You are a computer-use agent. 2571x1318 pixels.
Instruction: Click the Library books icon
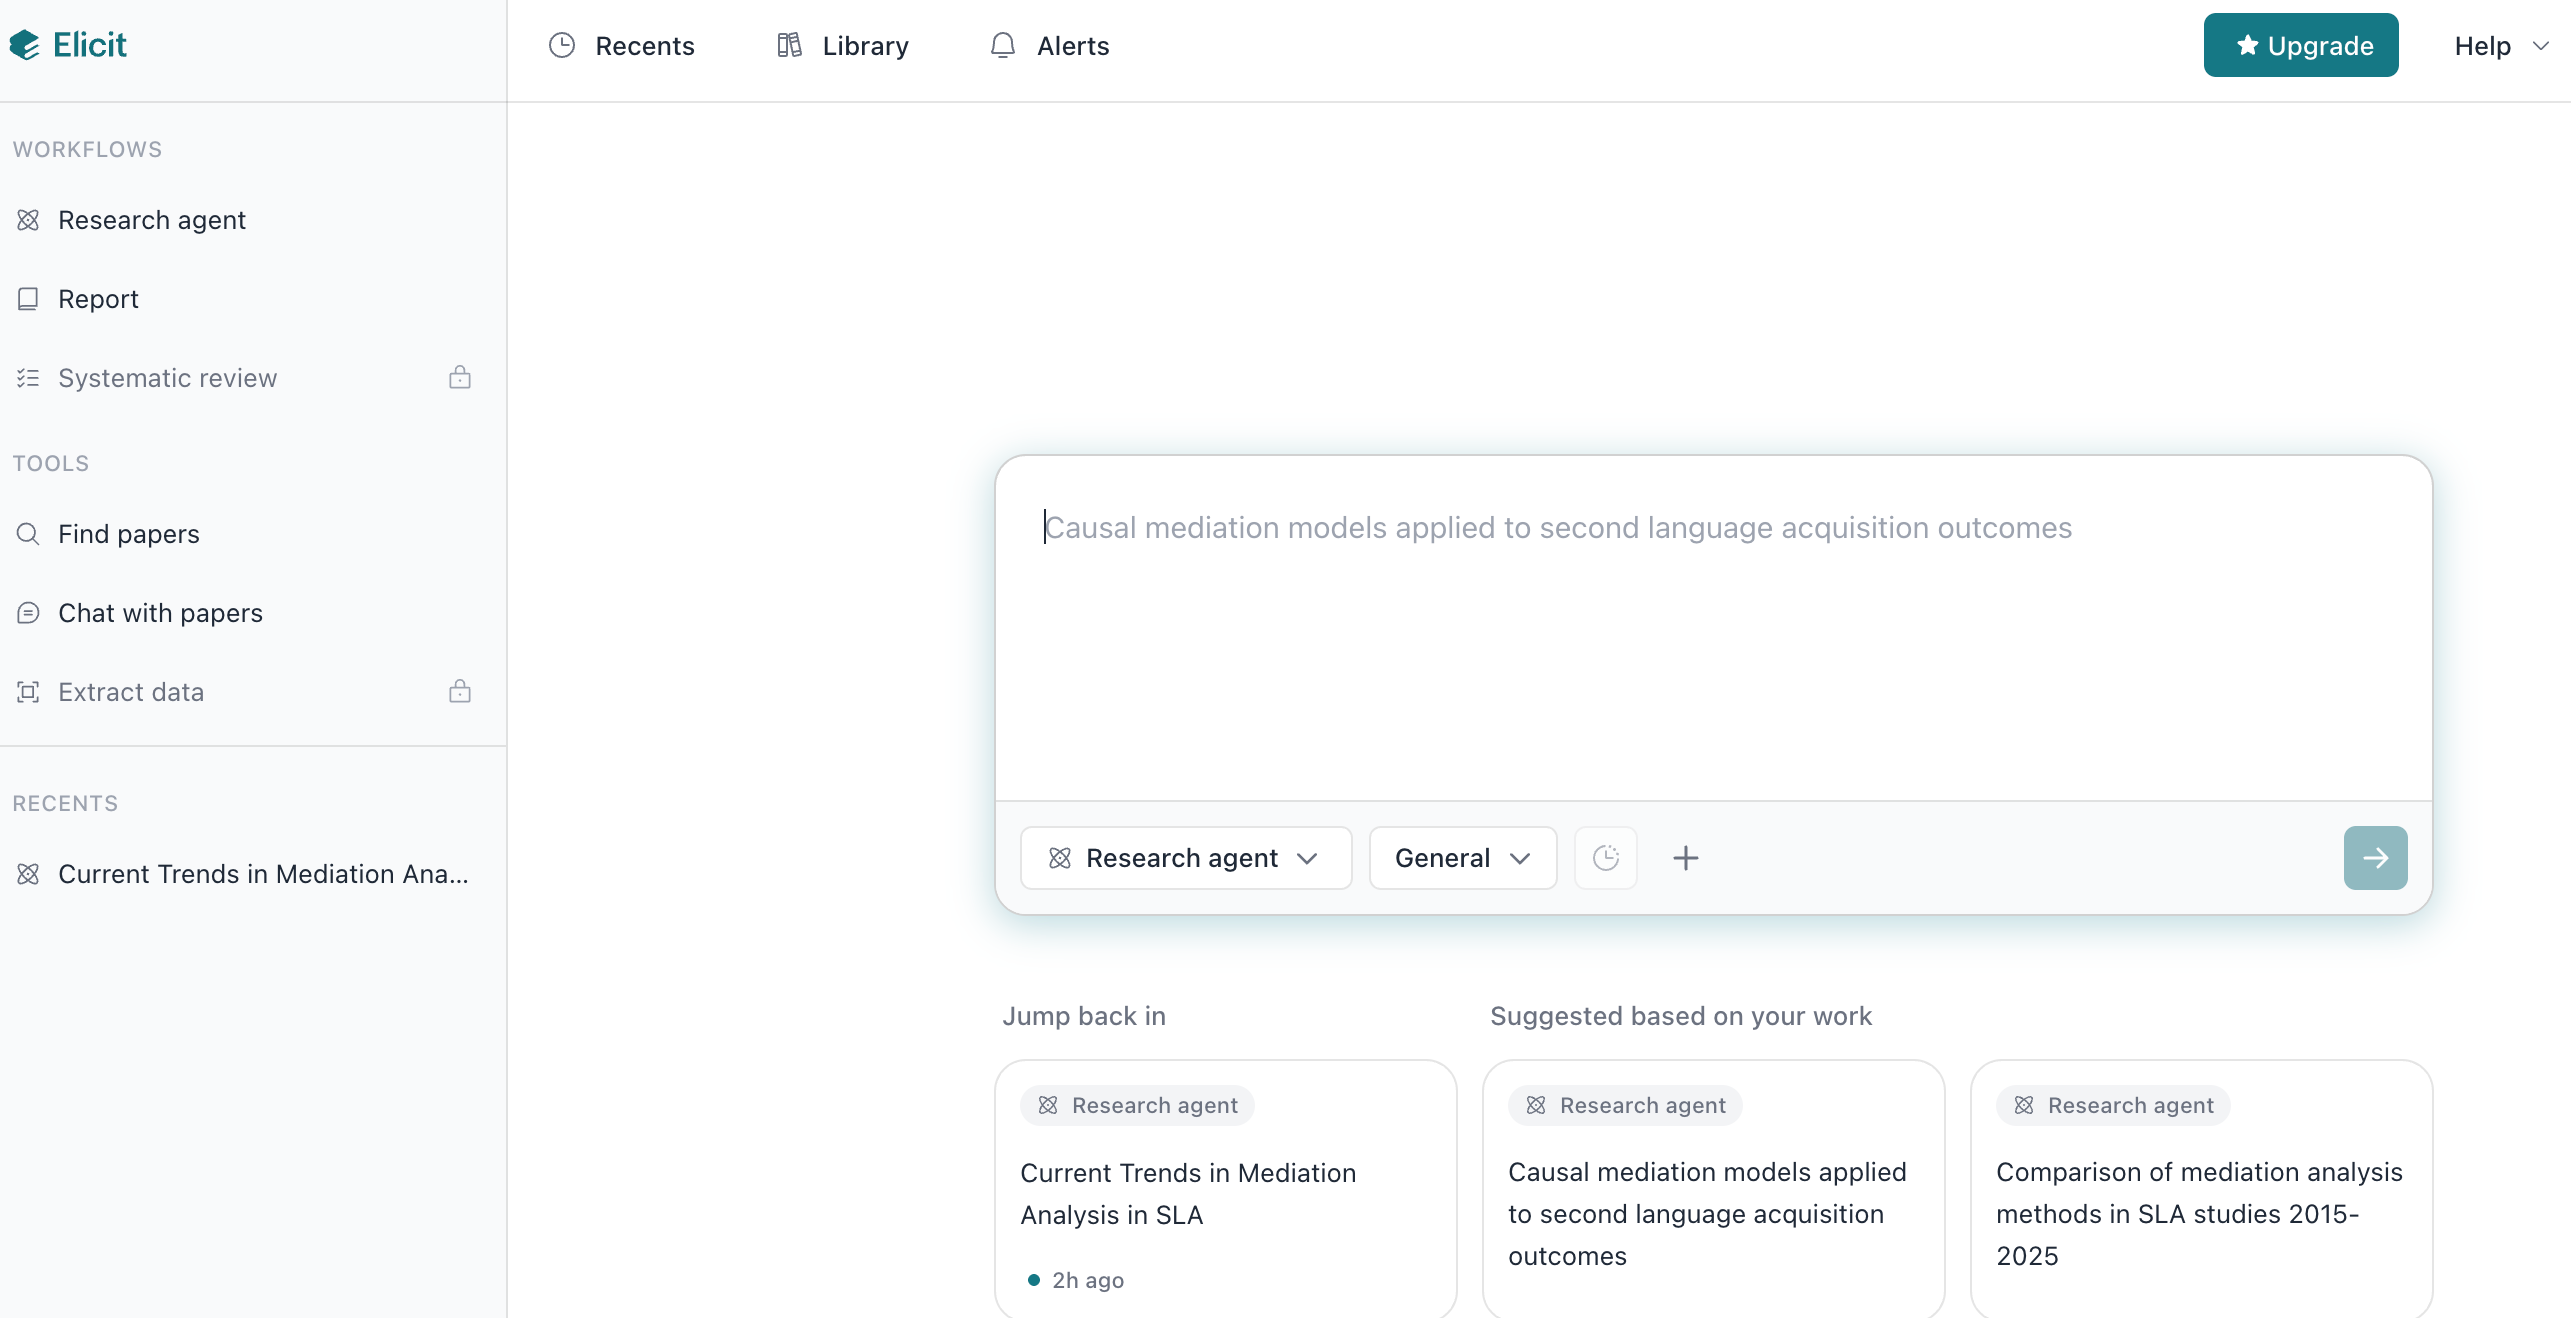789,46
